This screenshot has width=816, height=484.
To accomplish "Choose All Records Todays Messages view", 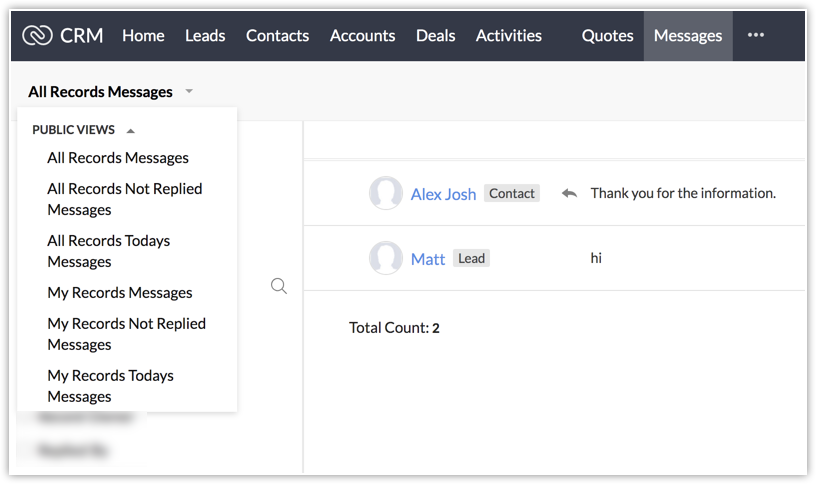I will 109,251.
